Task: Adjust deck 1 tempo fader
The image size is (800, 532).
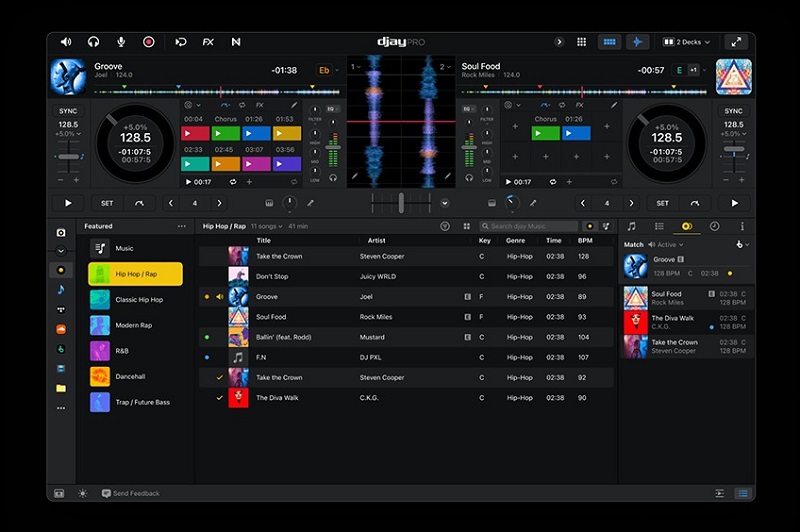Action: [x=68, y=157]
